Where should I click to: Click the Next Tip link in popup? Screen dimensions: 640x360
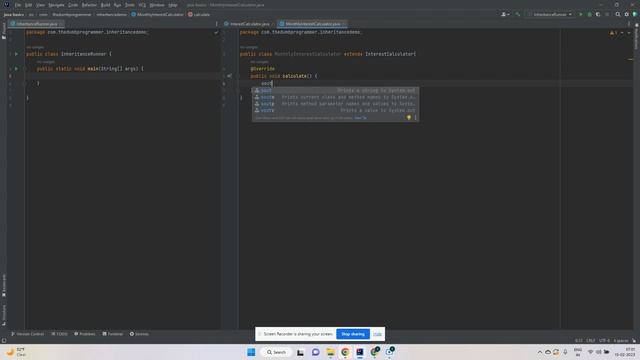tap(360, 118)
